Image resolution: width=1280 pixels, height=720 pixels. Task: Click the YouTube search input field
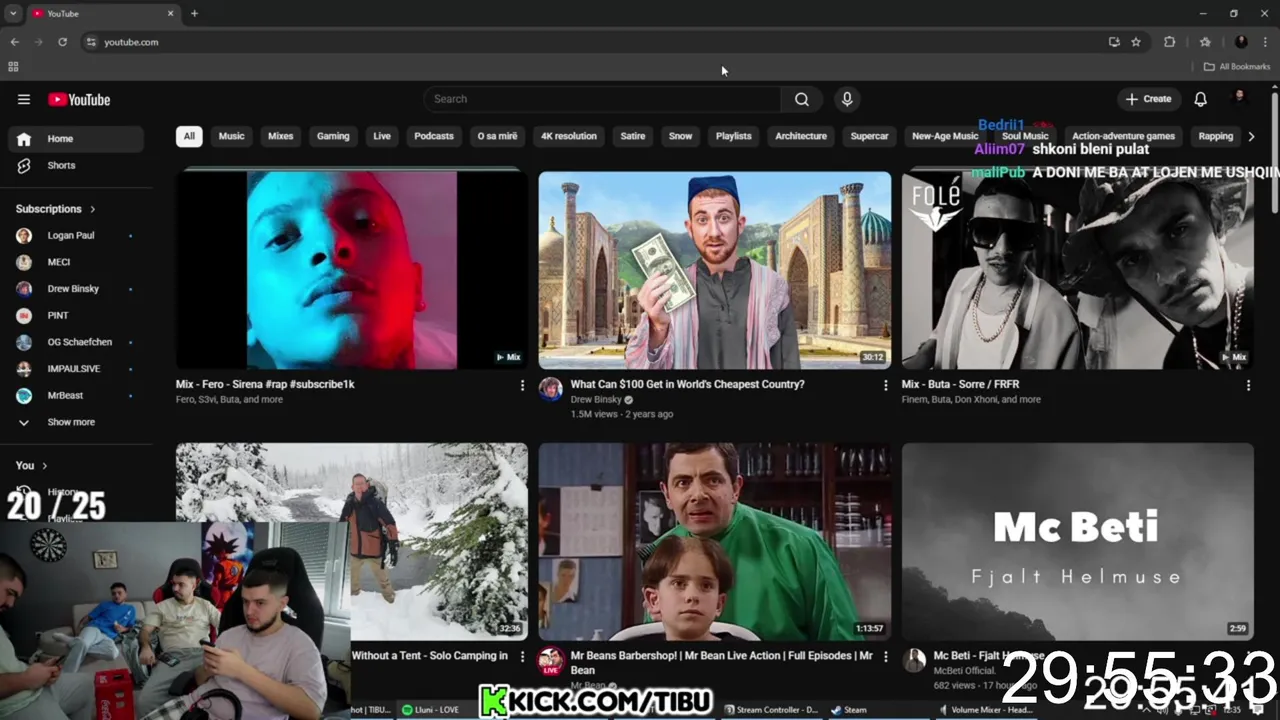click(x=603, y=99)
